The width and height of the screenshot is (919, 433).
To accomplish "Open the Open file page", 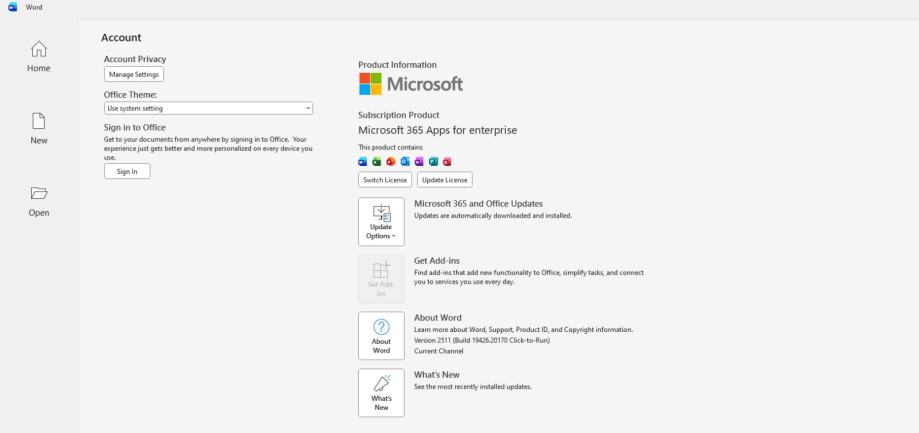I will [x=39, y=202].
